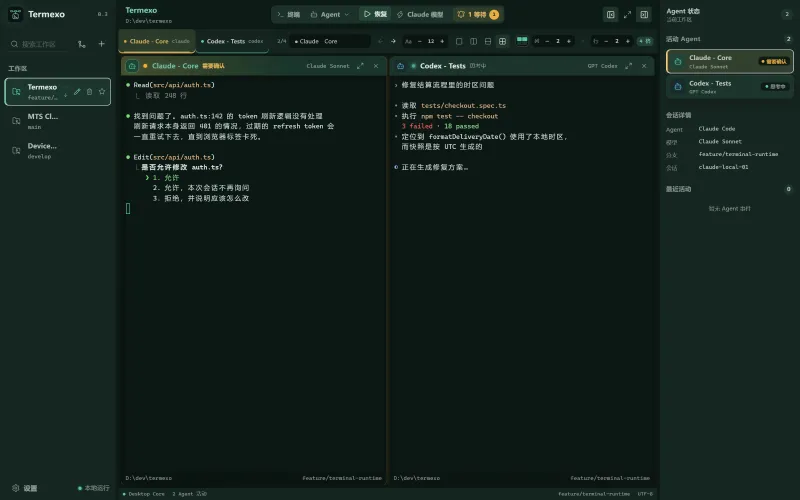Viewport: 800px width, 500px height.
Task: Select the grid layout icon
Action: [x=503, y=41]
